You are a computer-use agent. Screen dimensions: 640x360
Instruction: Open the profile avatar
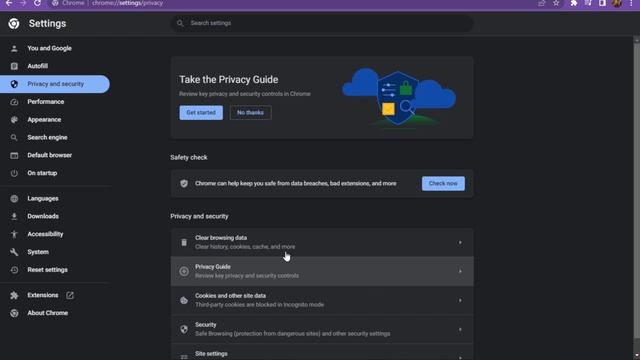click(617, 3)
